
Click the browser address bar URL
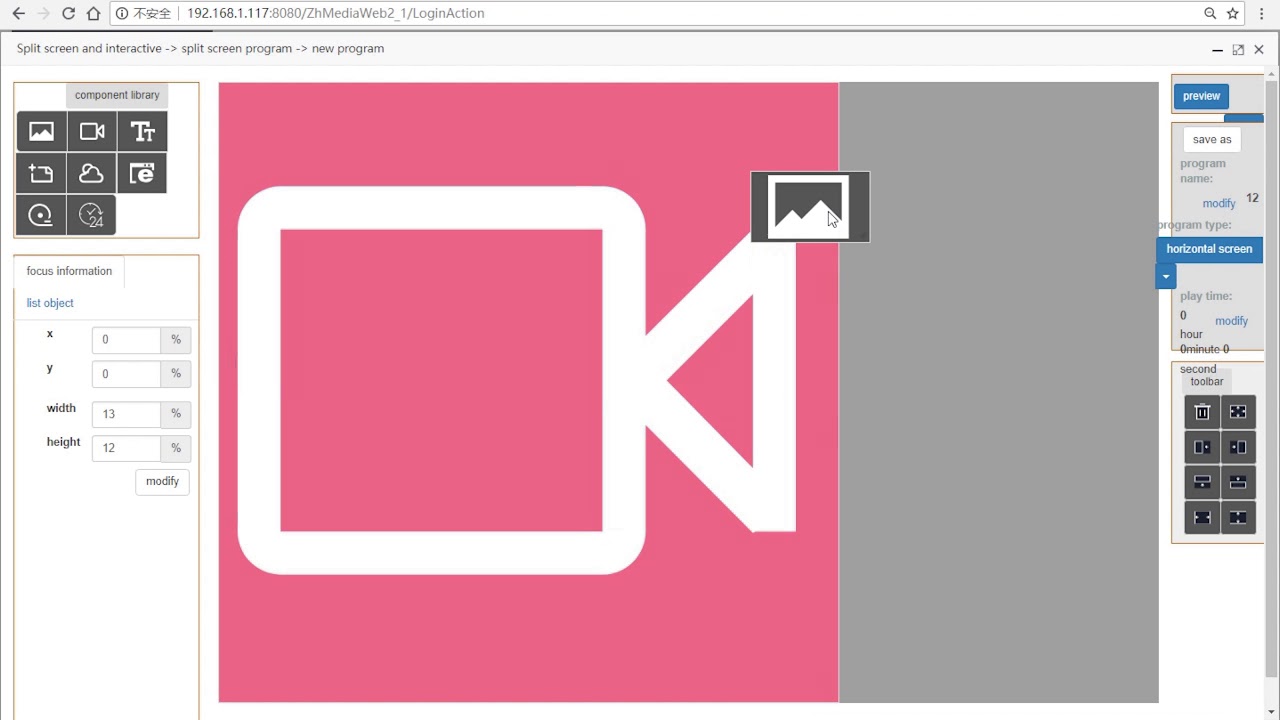click(336, 13)
